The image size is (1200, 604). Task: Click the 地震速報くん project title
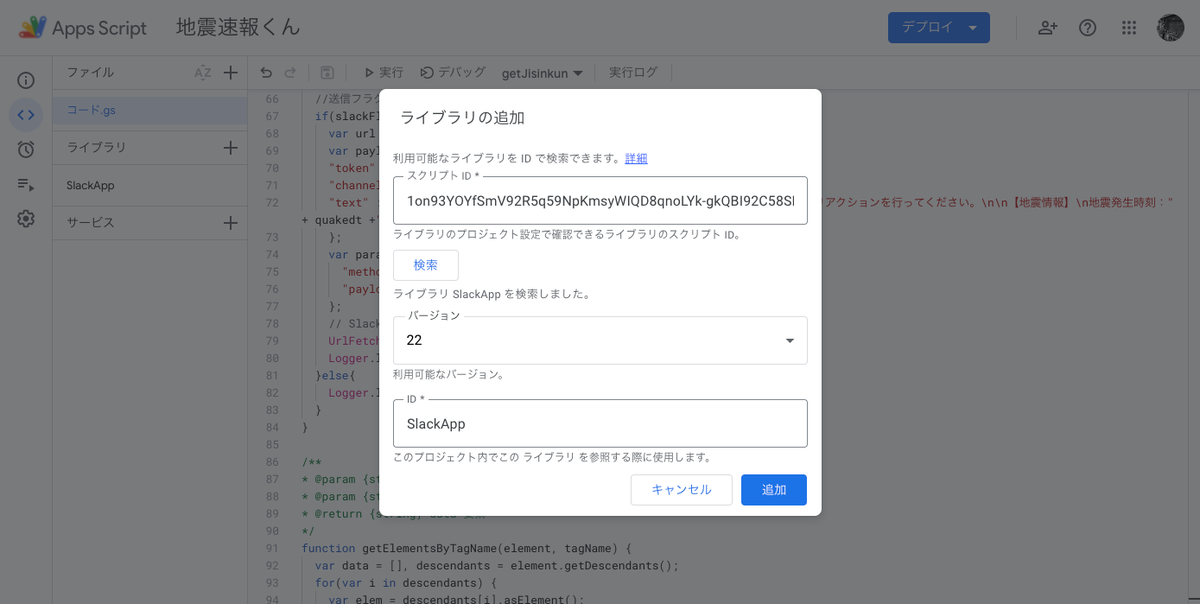coord(238,27)
